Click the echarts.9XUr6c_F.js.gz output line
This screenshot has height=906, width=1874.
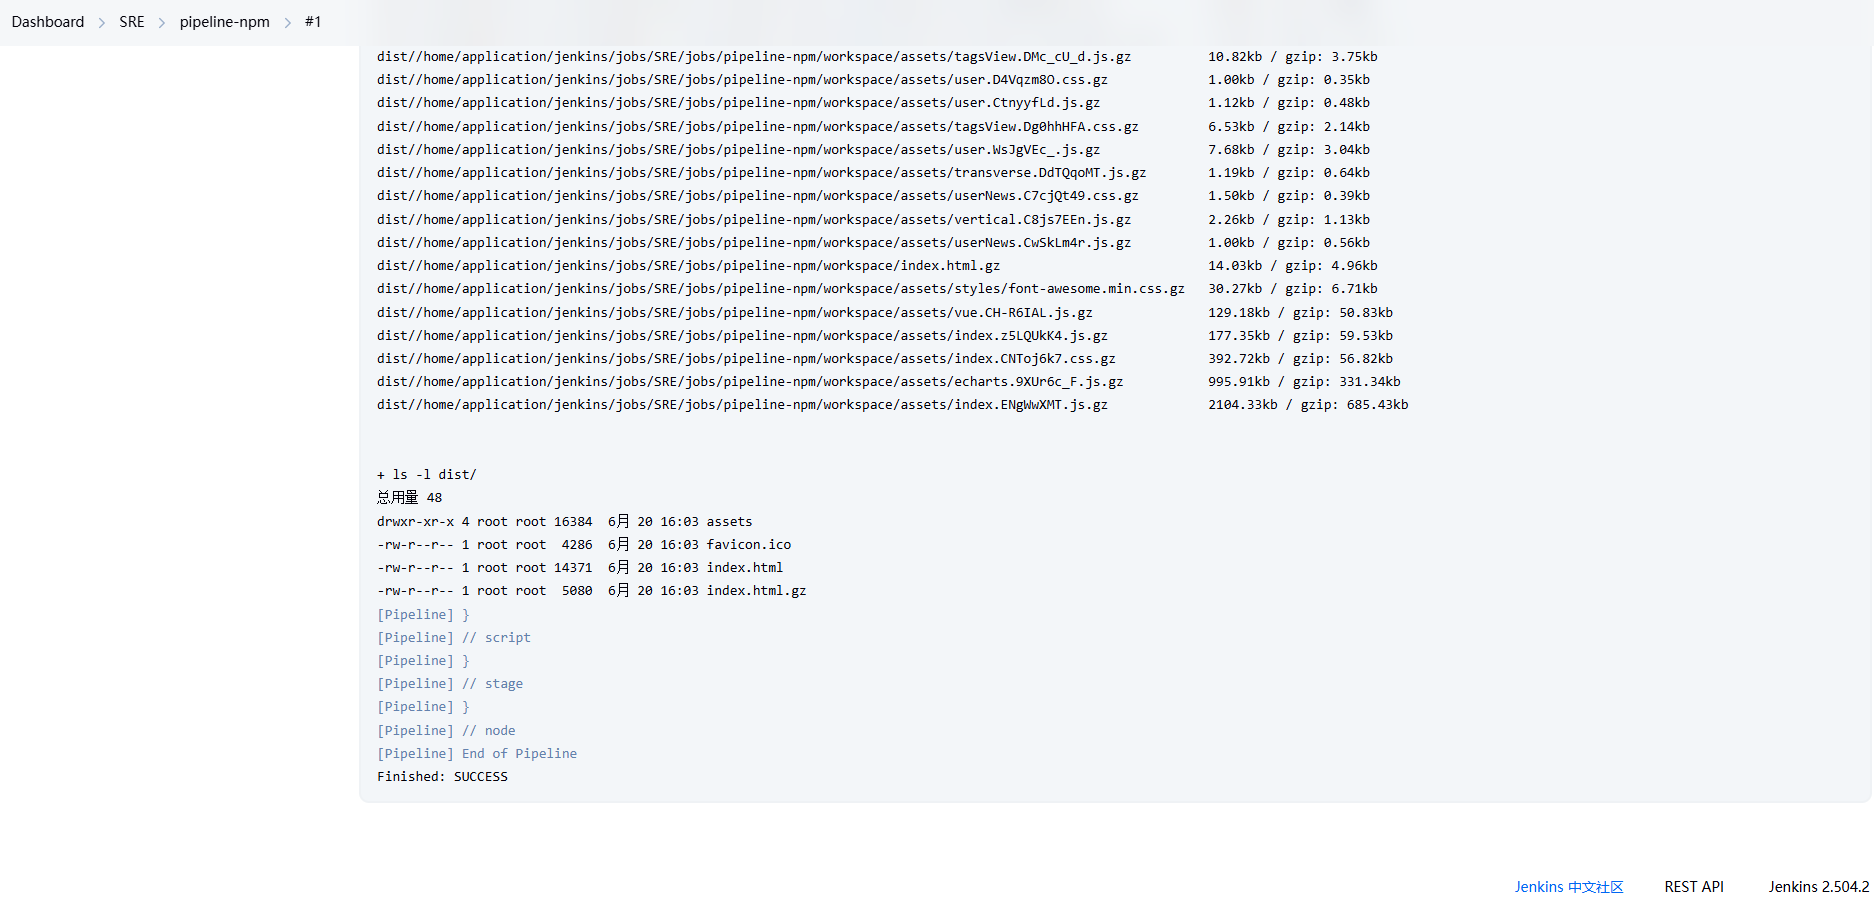click(x=750, y=382)
